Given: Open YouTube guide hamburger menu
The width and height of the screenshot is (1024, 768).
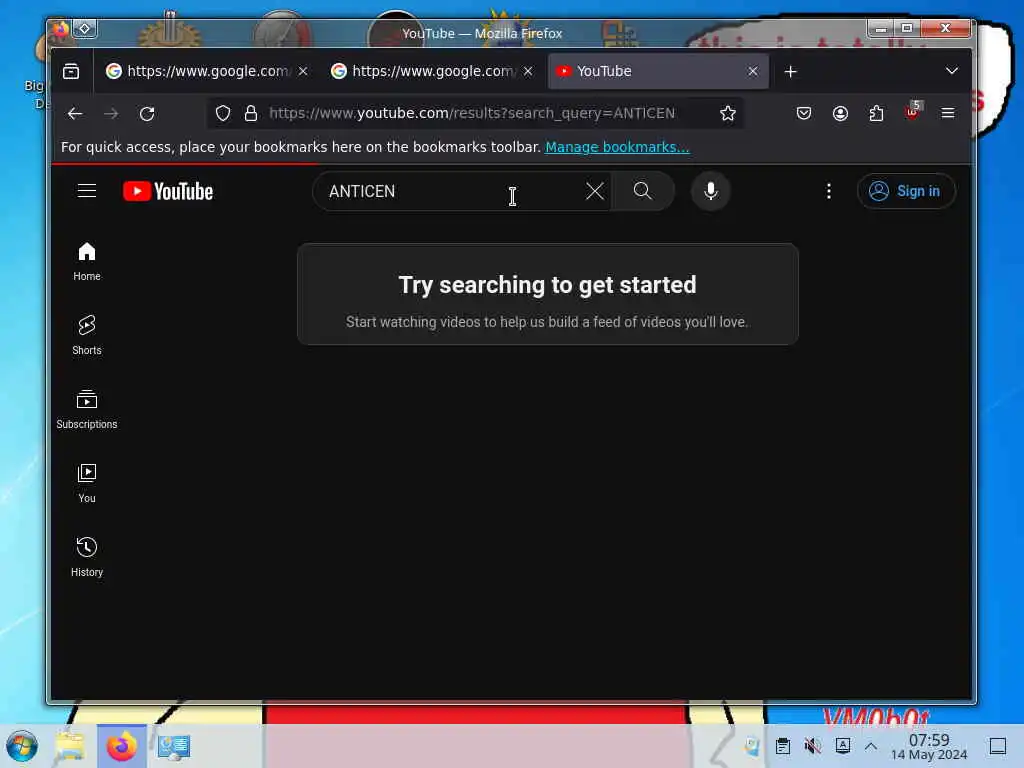Looking at the screenshot, I should pos(87,191).
